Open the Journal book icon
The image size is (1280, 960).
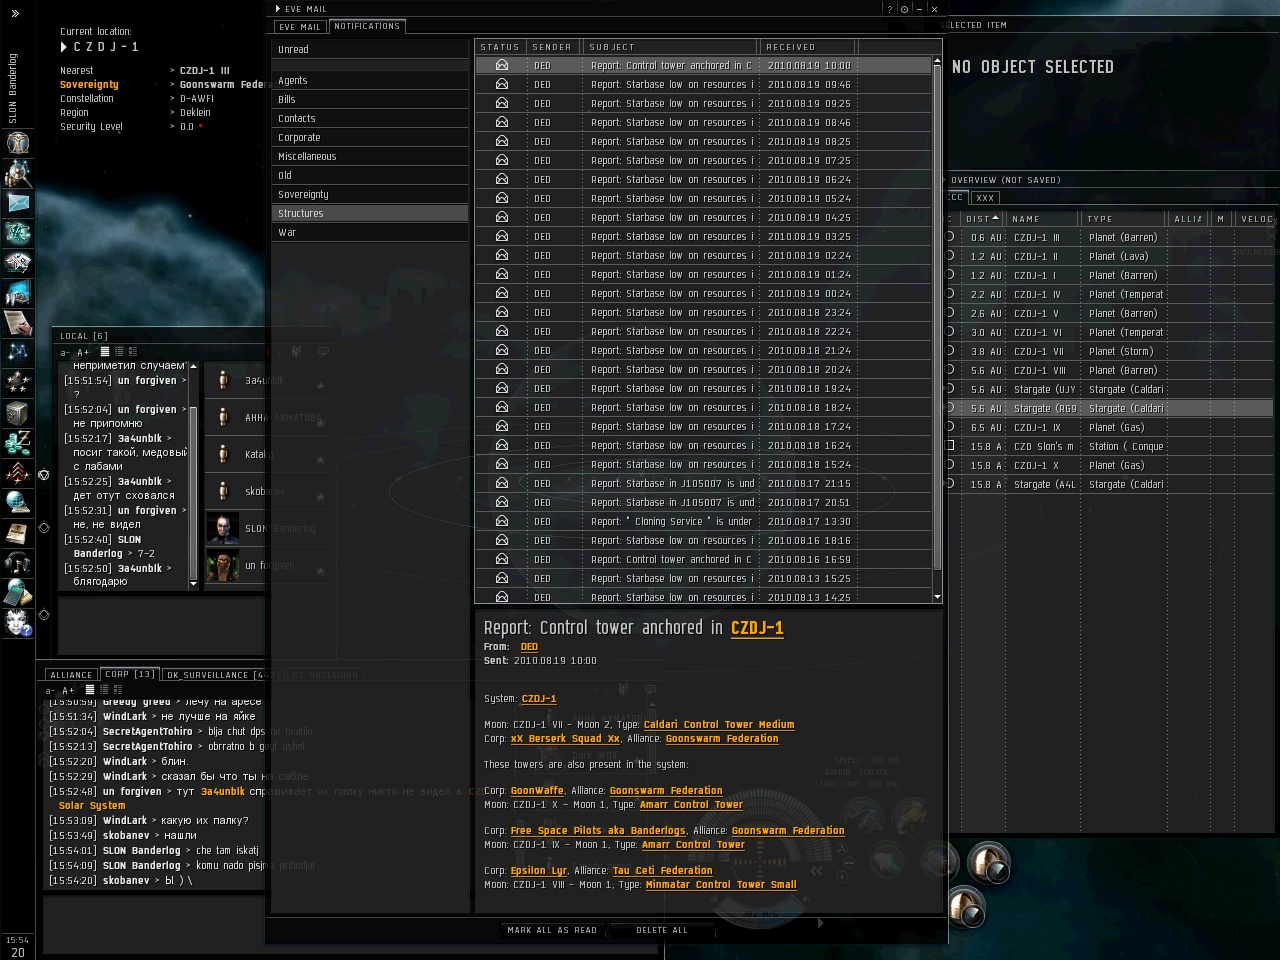pyautogui.click(x=18, y=533)
